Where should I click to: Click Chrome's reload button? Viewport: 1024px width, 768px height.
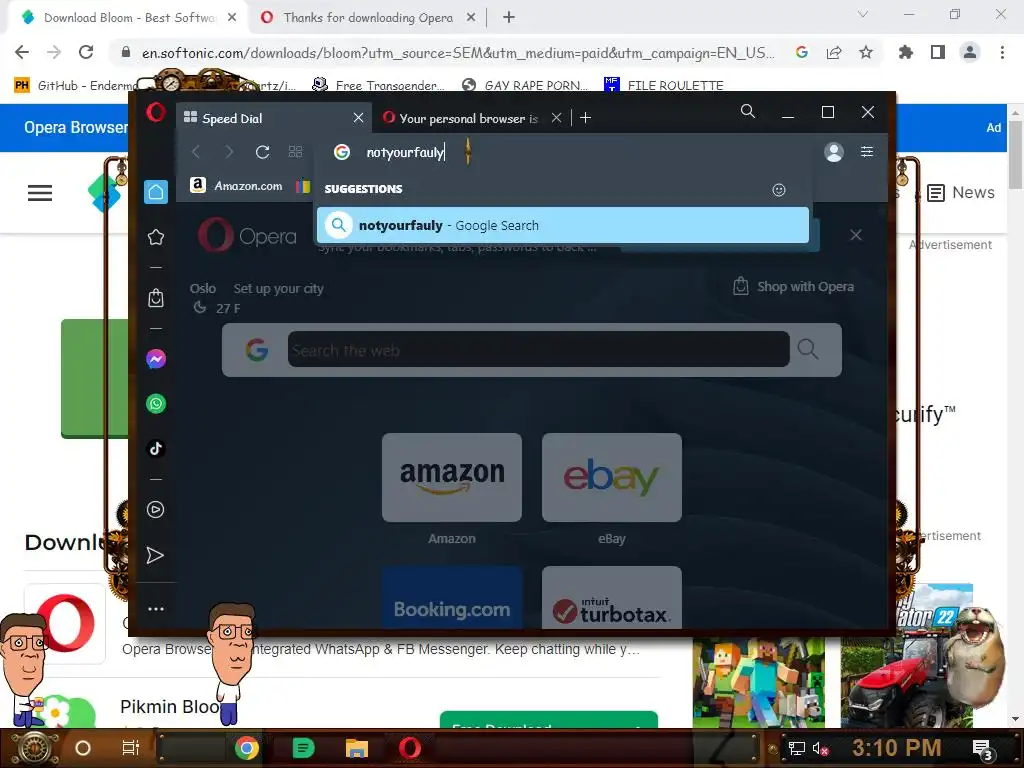pyautogui.click(x=86, y=52)
